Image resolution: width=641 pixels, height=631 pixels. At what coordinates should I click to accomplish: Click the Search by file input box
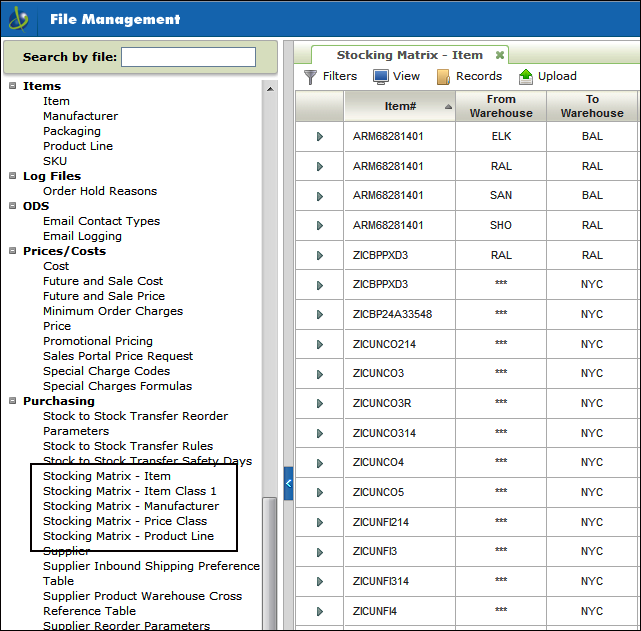(x=188, y=57)
